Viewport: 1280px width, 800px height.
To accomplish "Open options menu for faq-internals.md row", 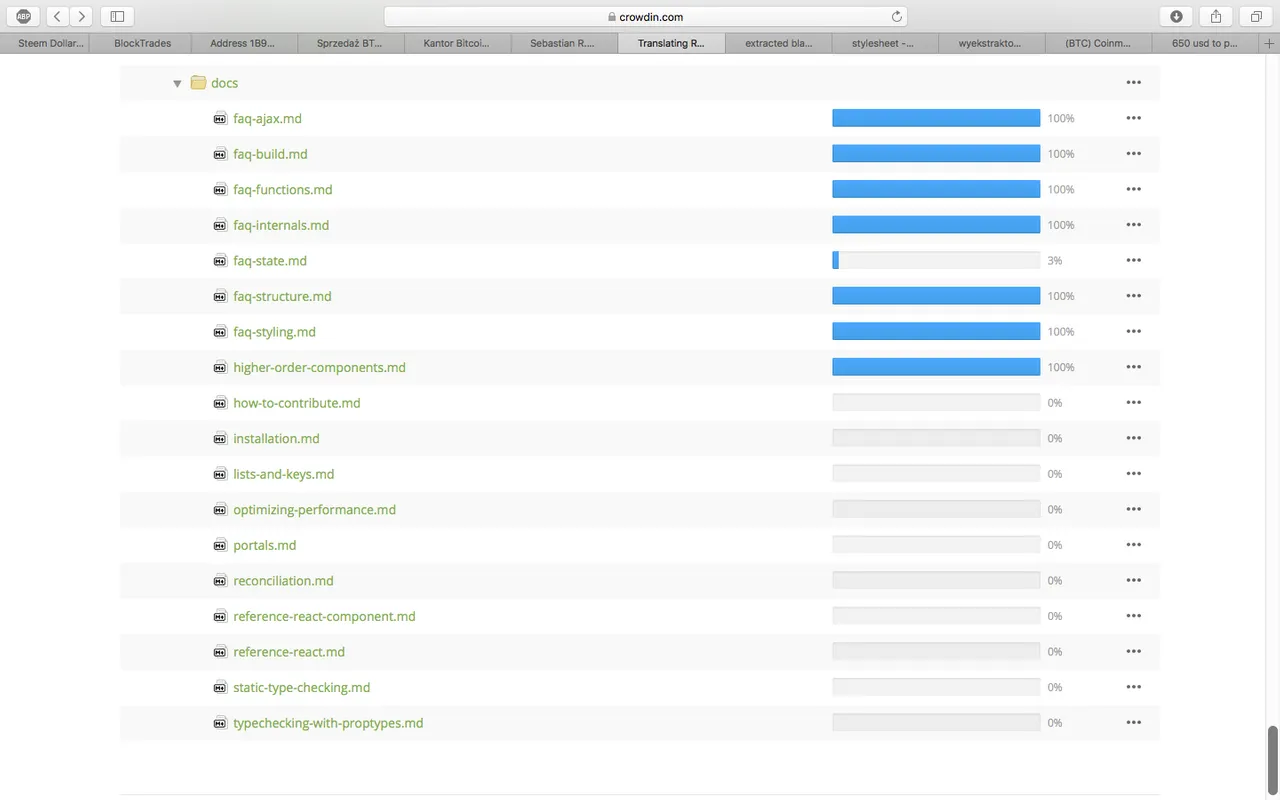I will [1133, 225].
